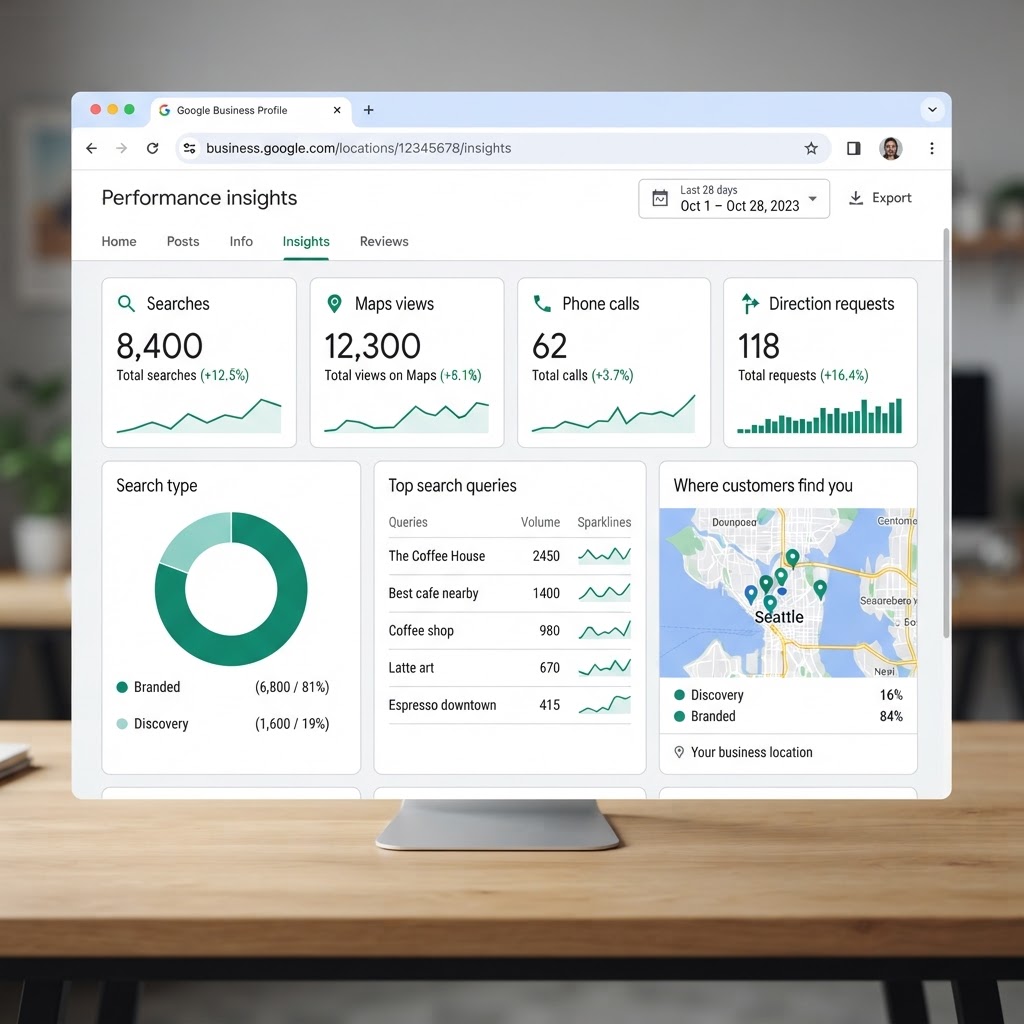Click the Export button
Image resolution: width=1024 pixels, height=1024 pixels.
click(880, 198)
